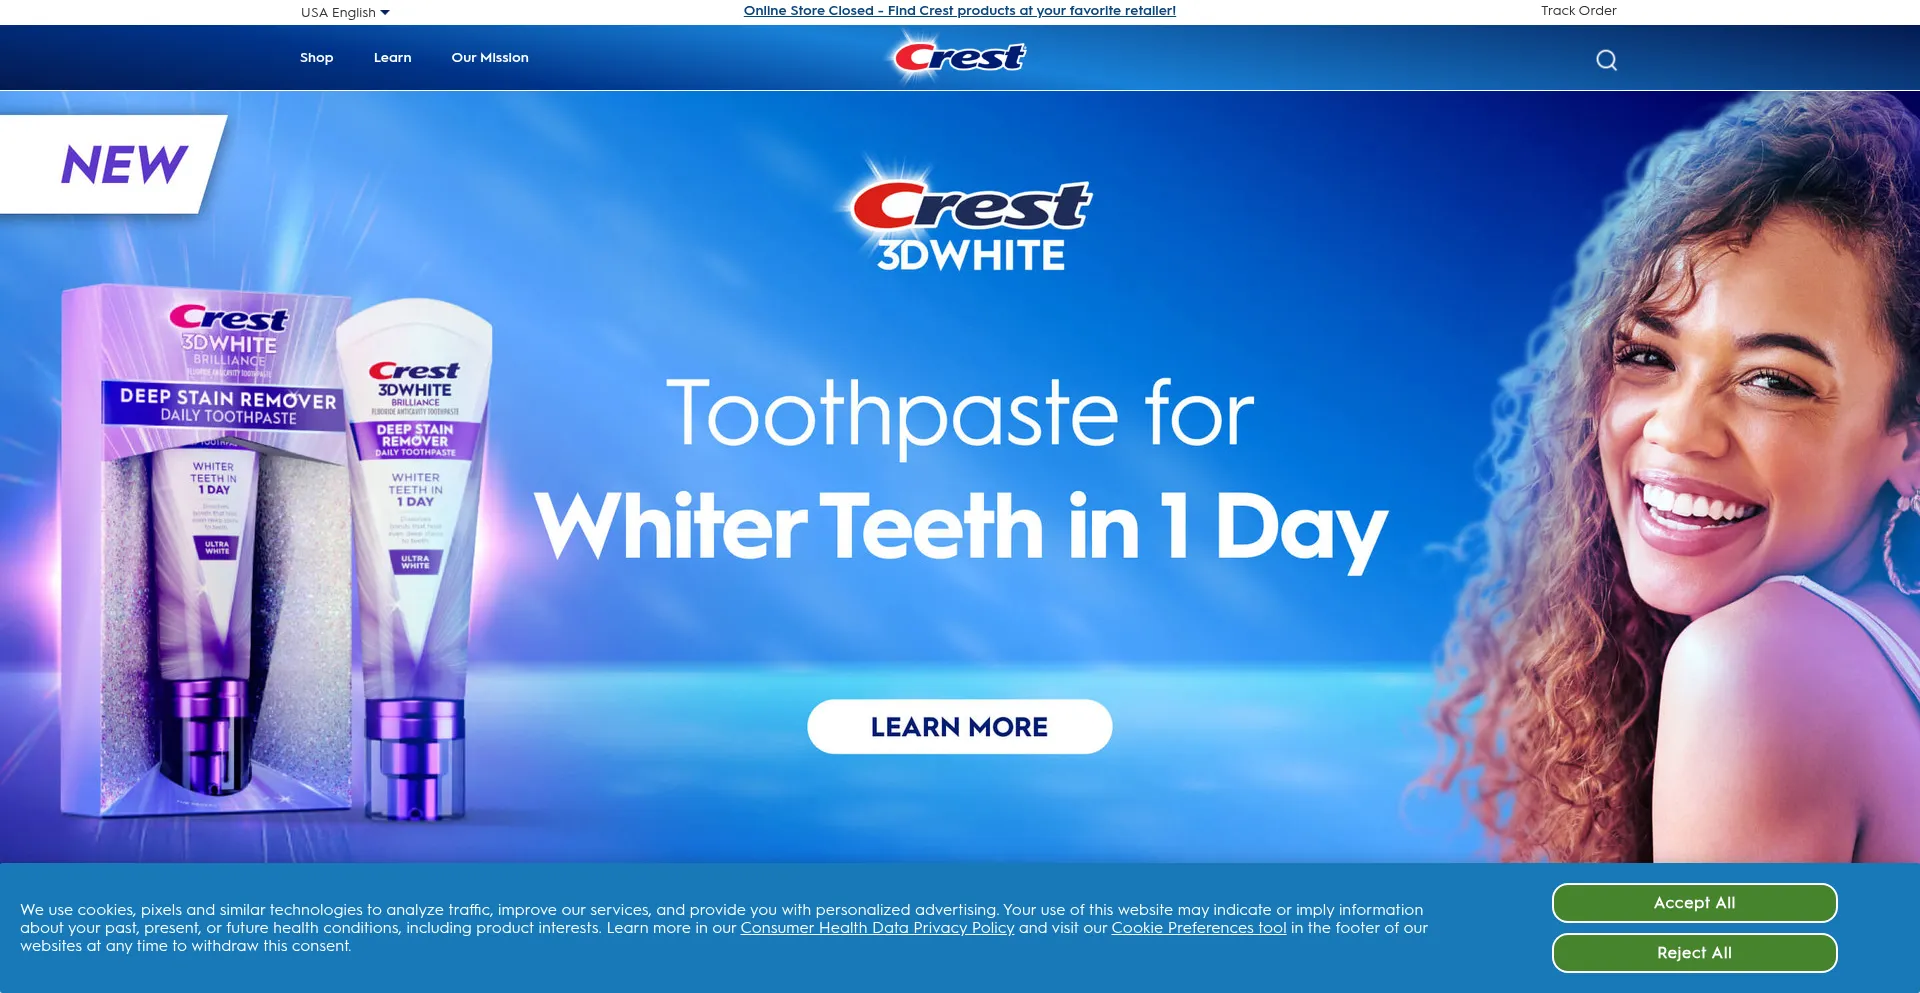Screen dimensions: 1920x993
Task: Open the USA English language selector
Action: tap(345, 12)
